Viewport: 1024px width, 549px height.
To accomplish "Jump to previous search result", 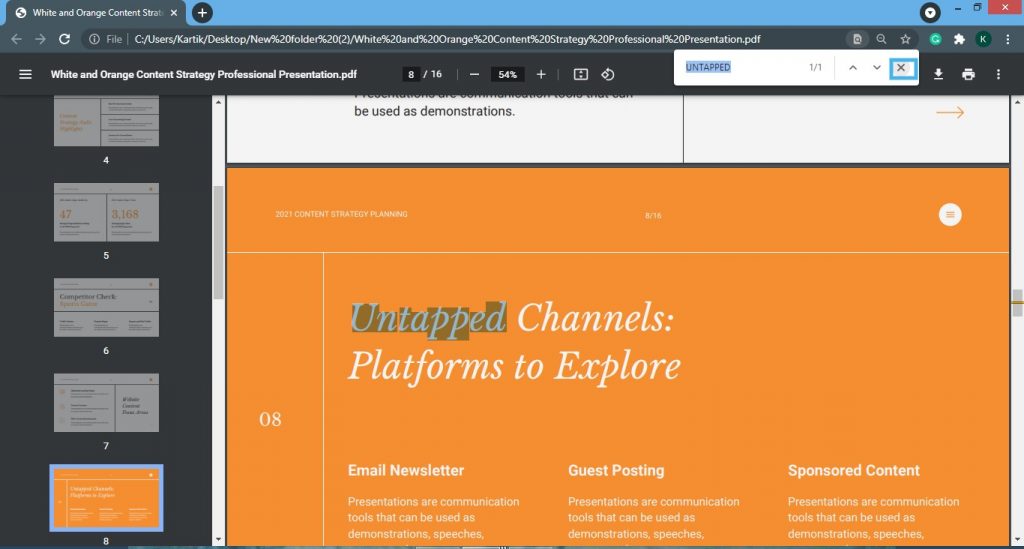I will pyautogui.click(x=853, y=67).
